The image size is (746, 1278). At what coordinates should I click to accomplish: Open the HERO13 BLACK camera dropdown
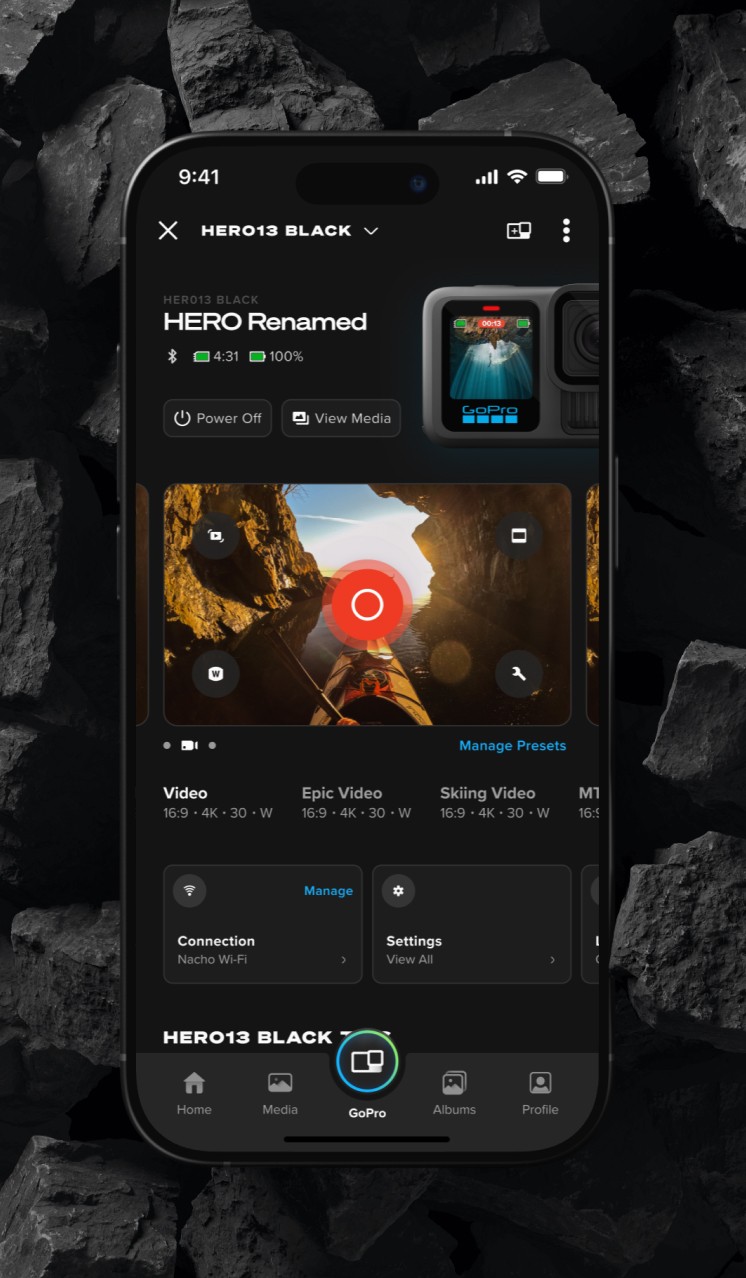289,231
